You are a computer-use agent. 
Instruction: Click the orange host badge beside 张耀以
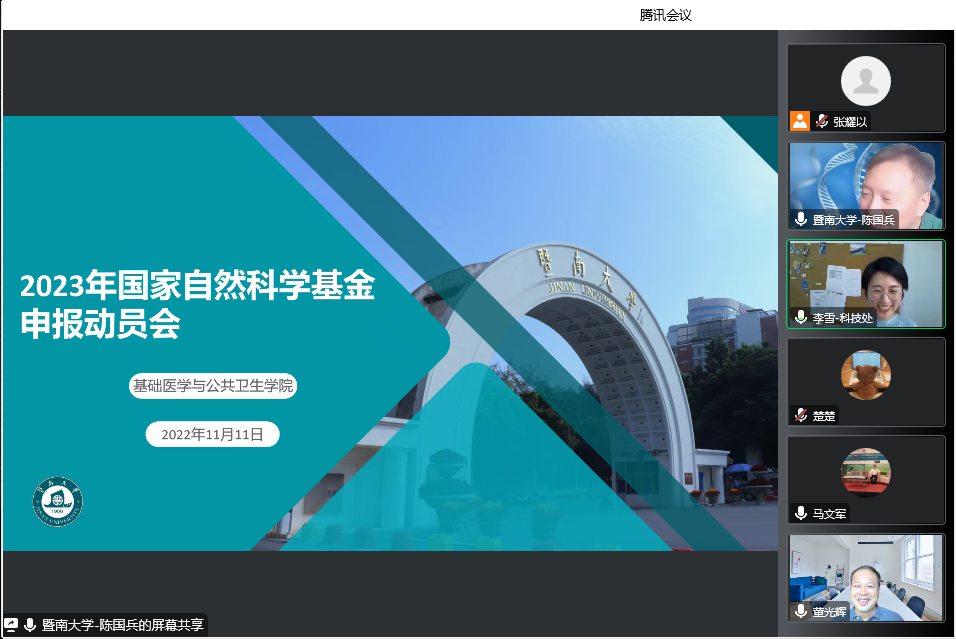(799, 121)
